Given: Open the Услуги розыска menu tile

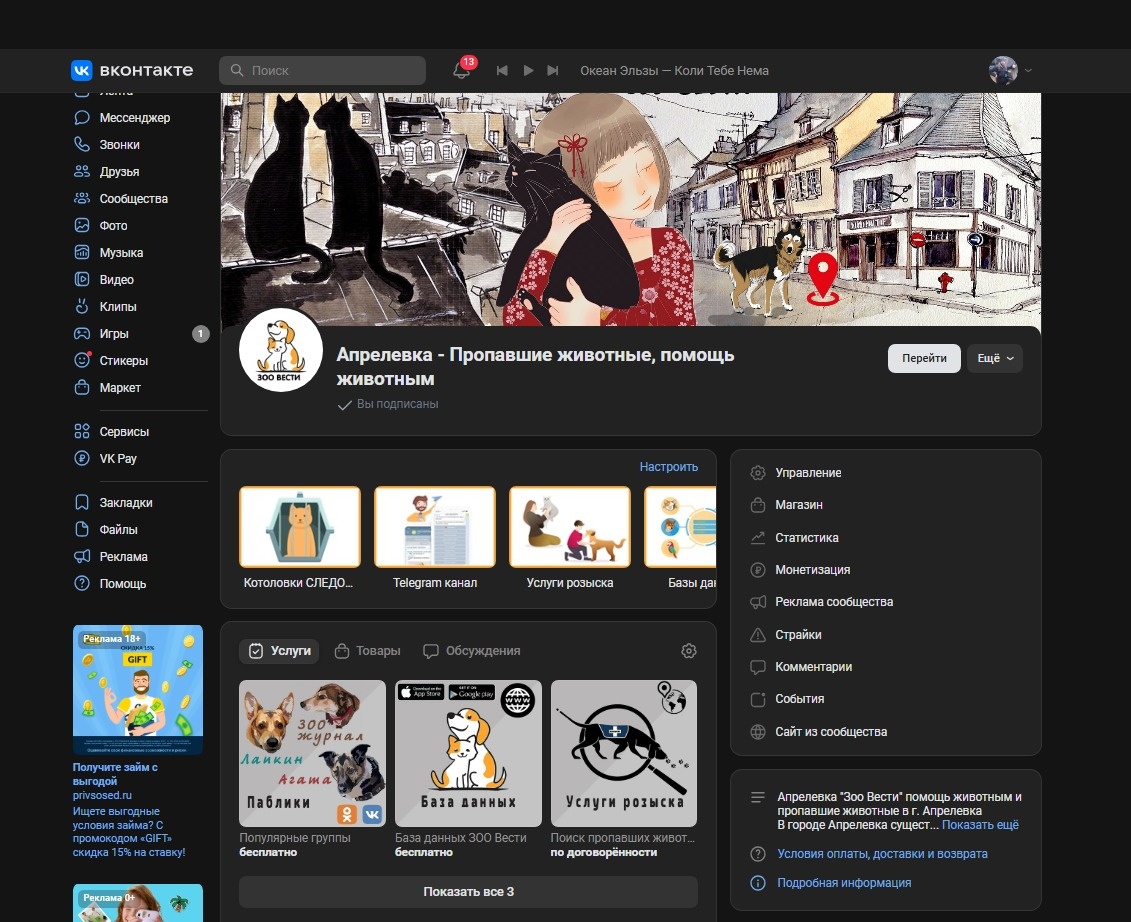Looking at the screenshot, I should 570,537.
